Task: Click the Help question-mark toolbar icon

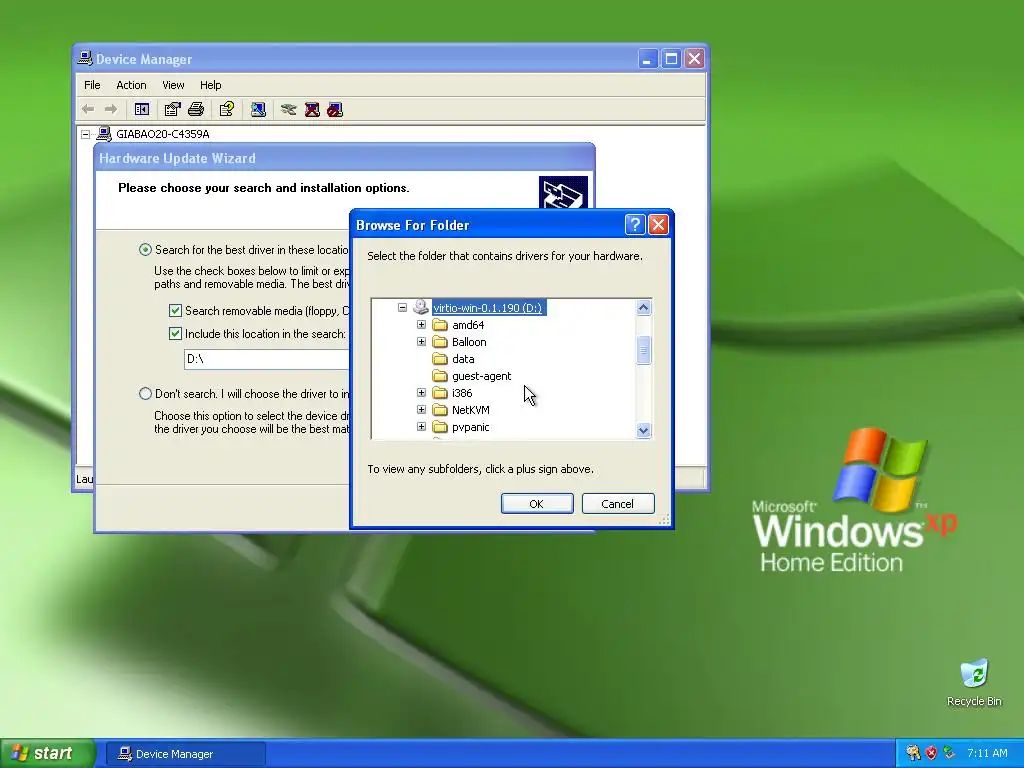Action: point(227,110)
